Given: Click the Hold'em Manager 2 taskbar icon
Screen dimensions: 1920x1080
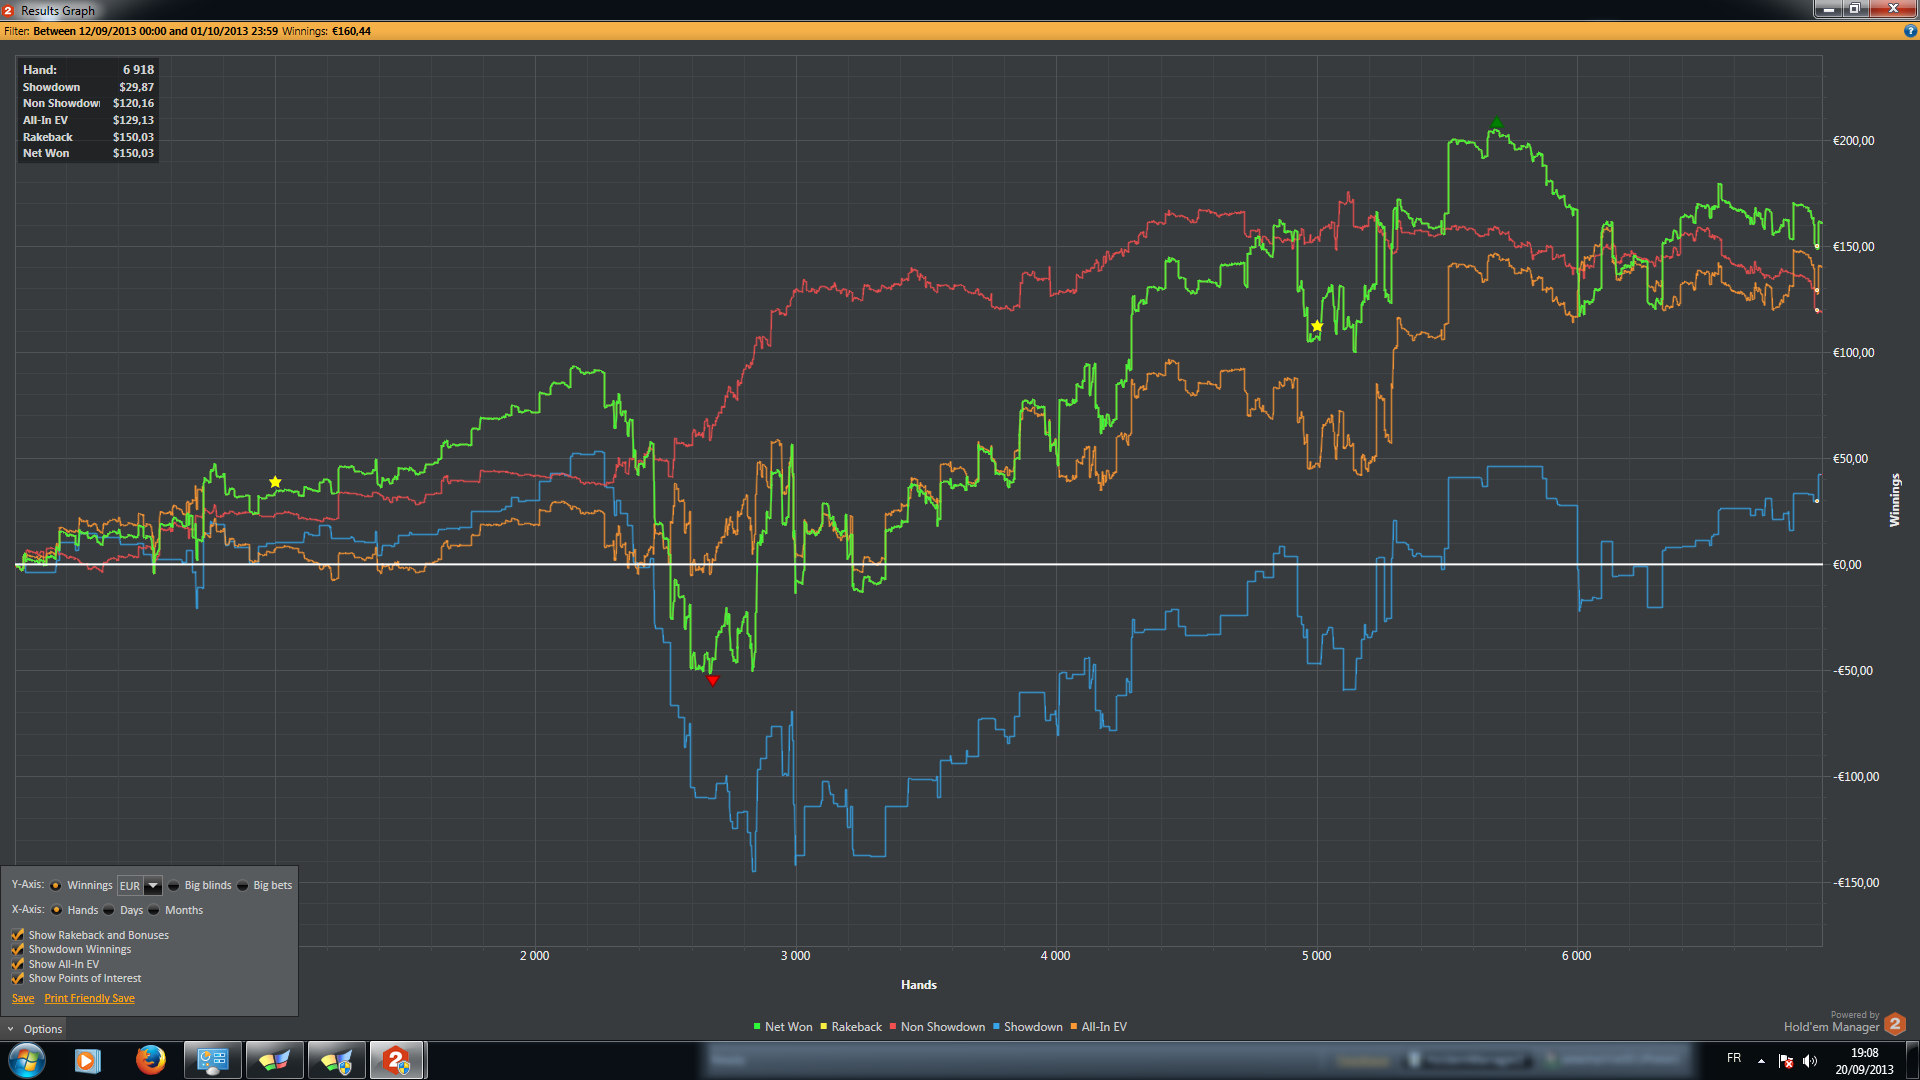Looking at the screenshot, I should [397, 1059].
